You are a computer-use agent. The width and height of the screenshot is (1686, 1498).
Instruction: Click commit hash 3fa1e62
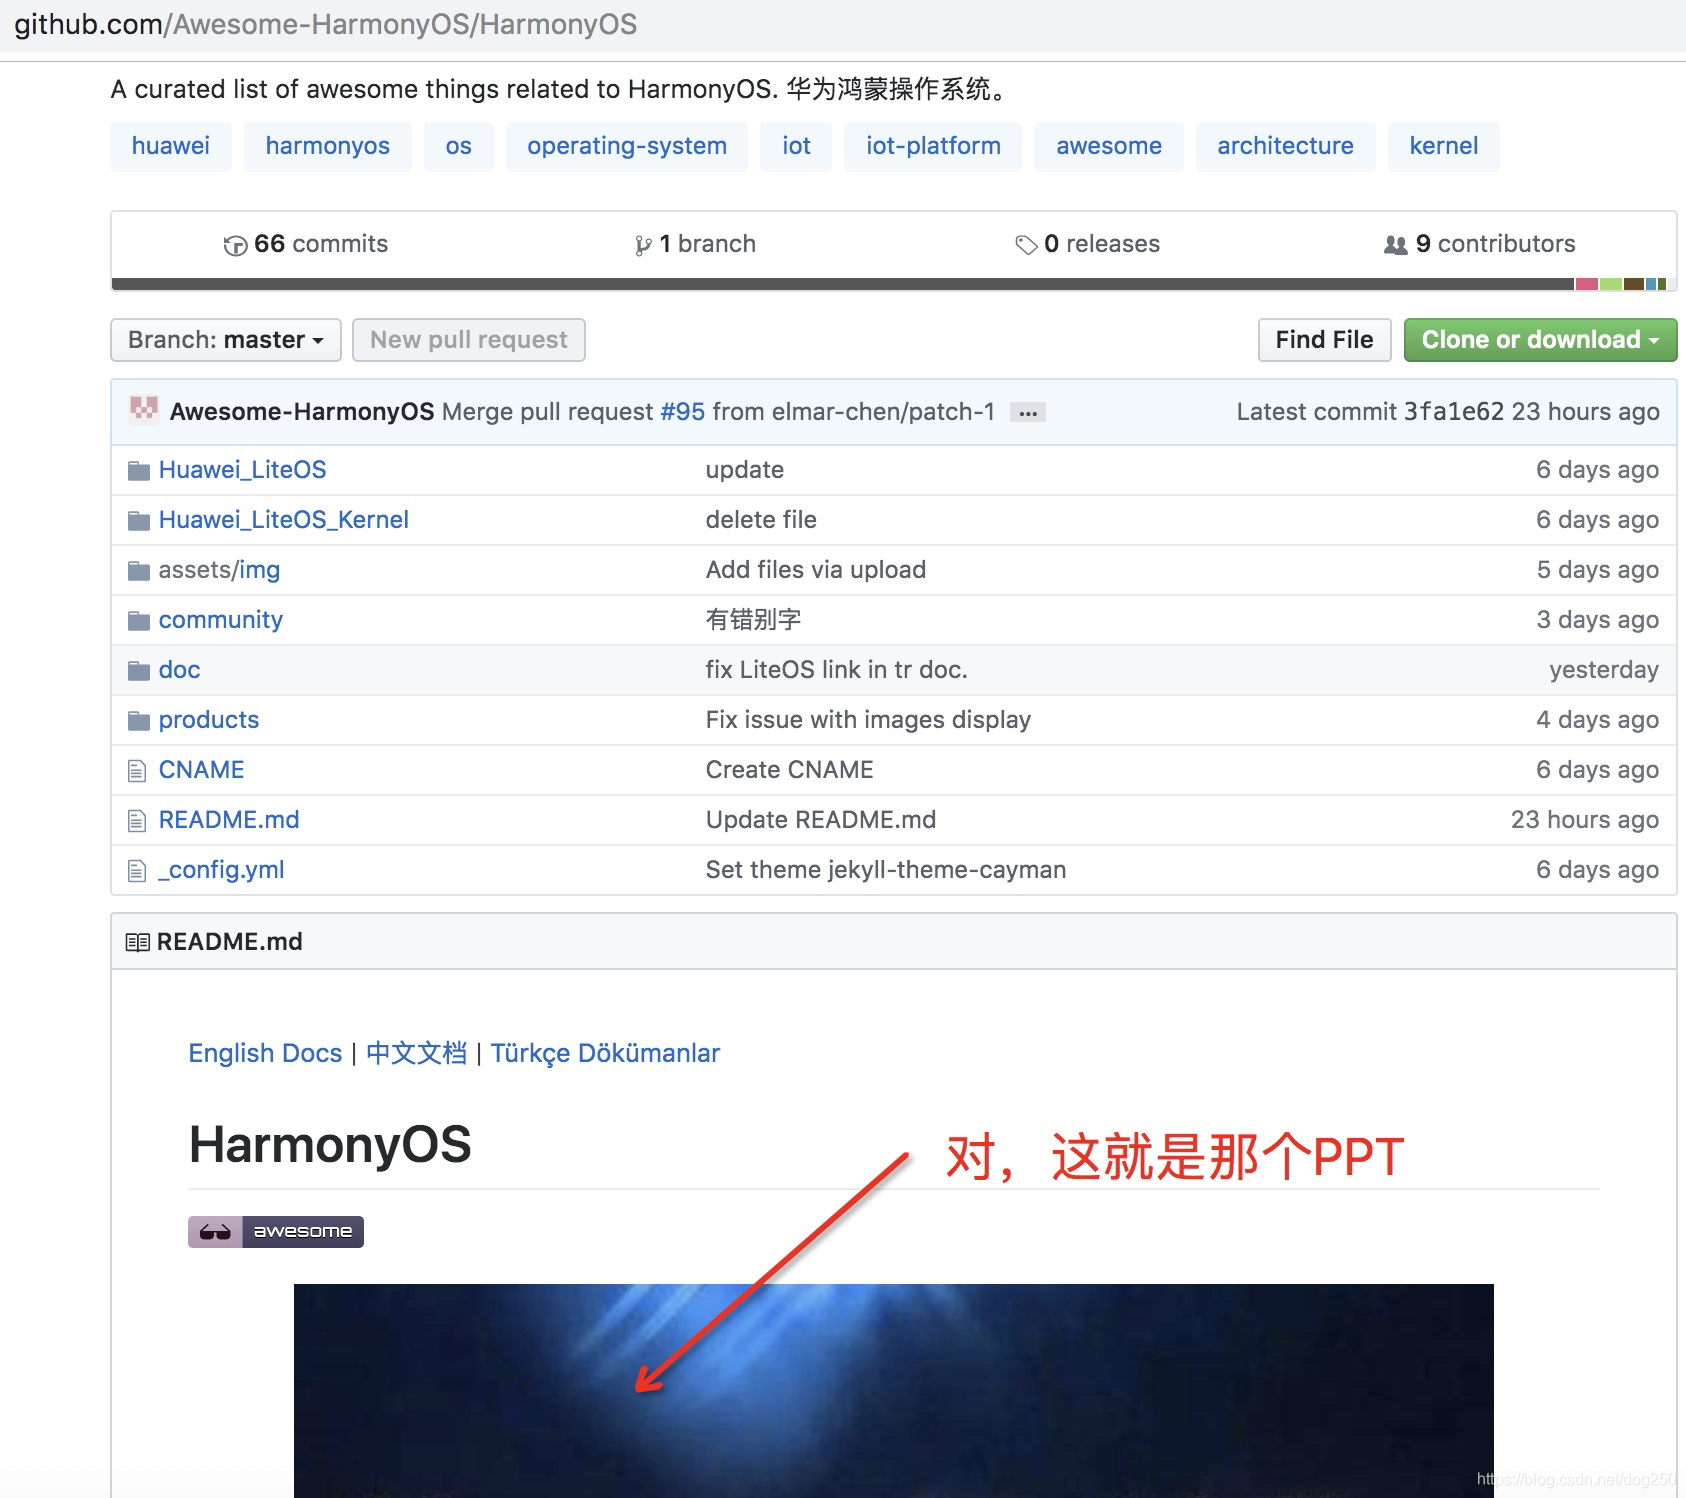tap(1454, 412)
